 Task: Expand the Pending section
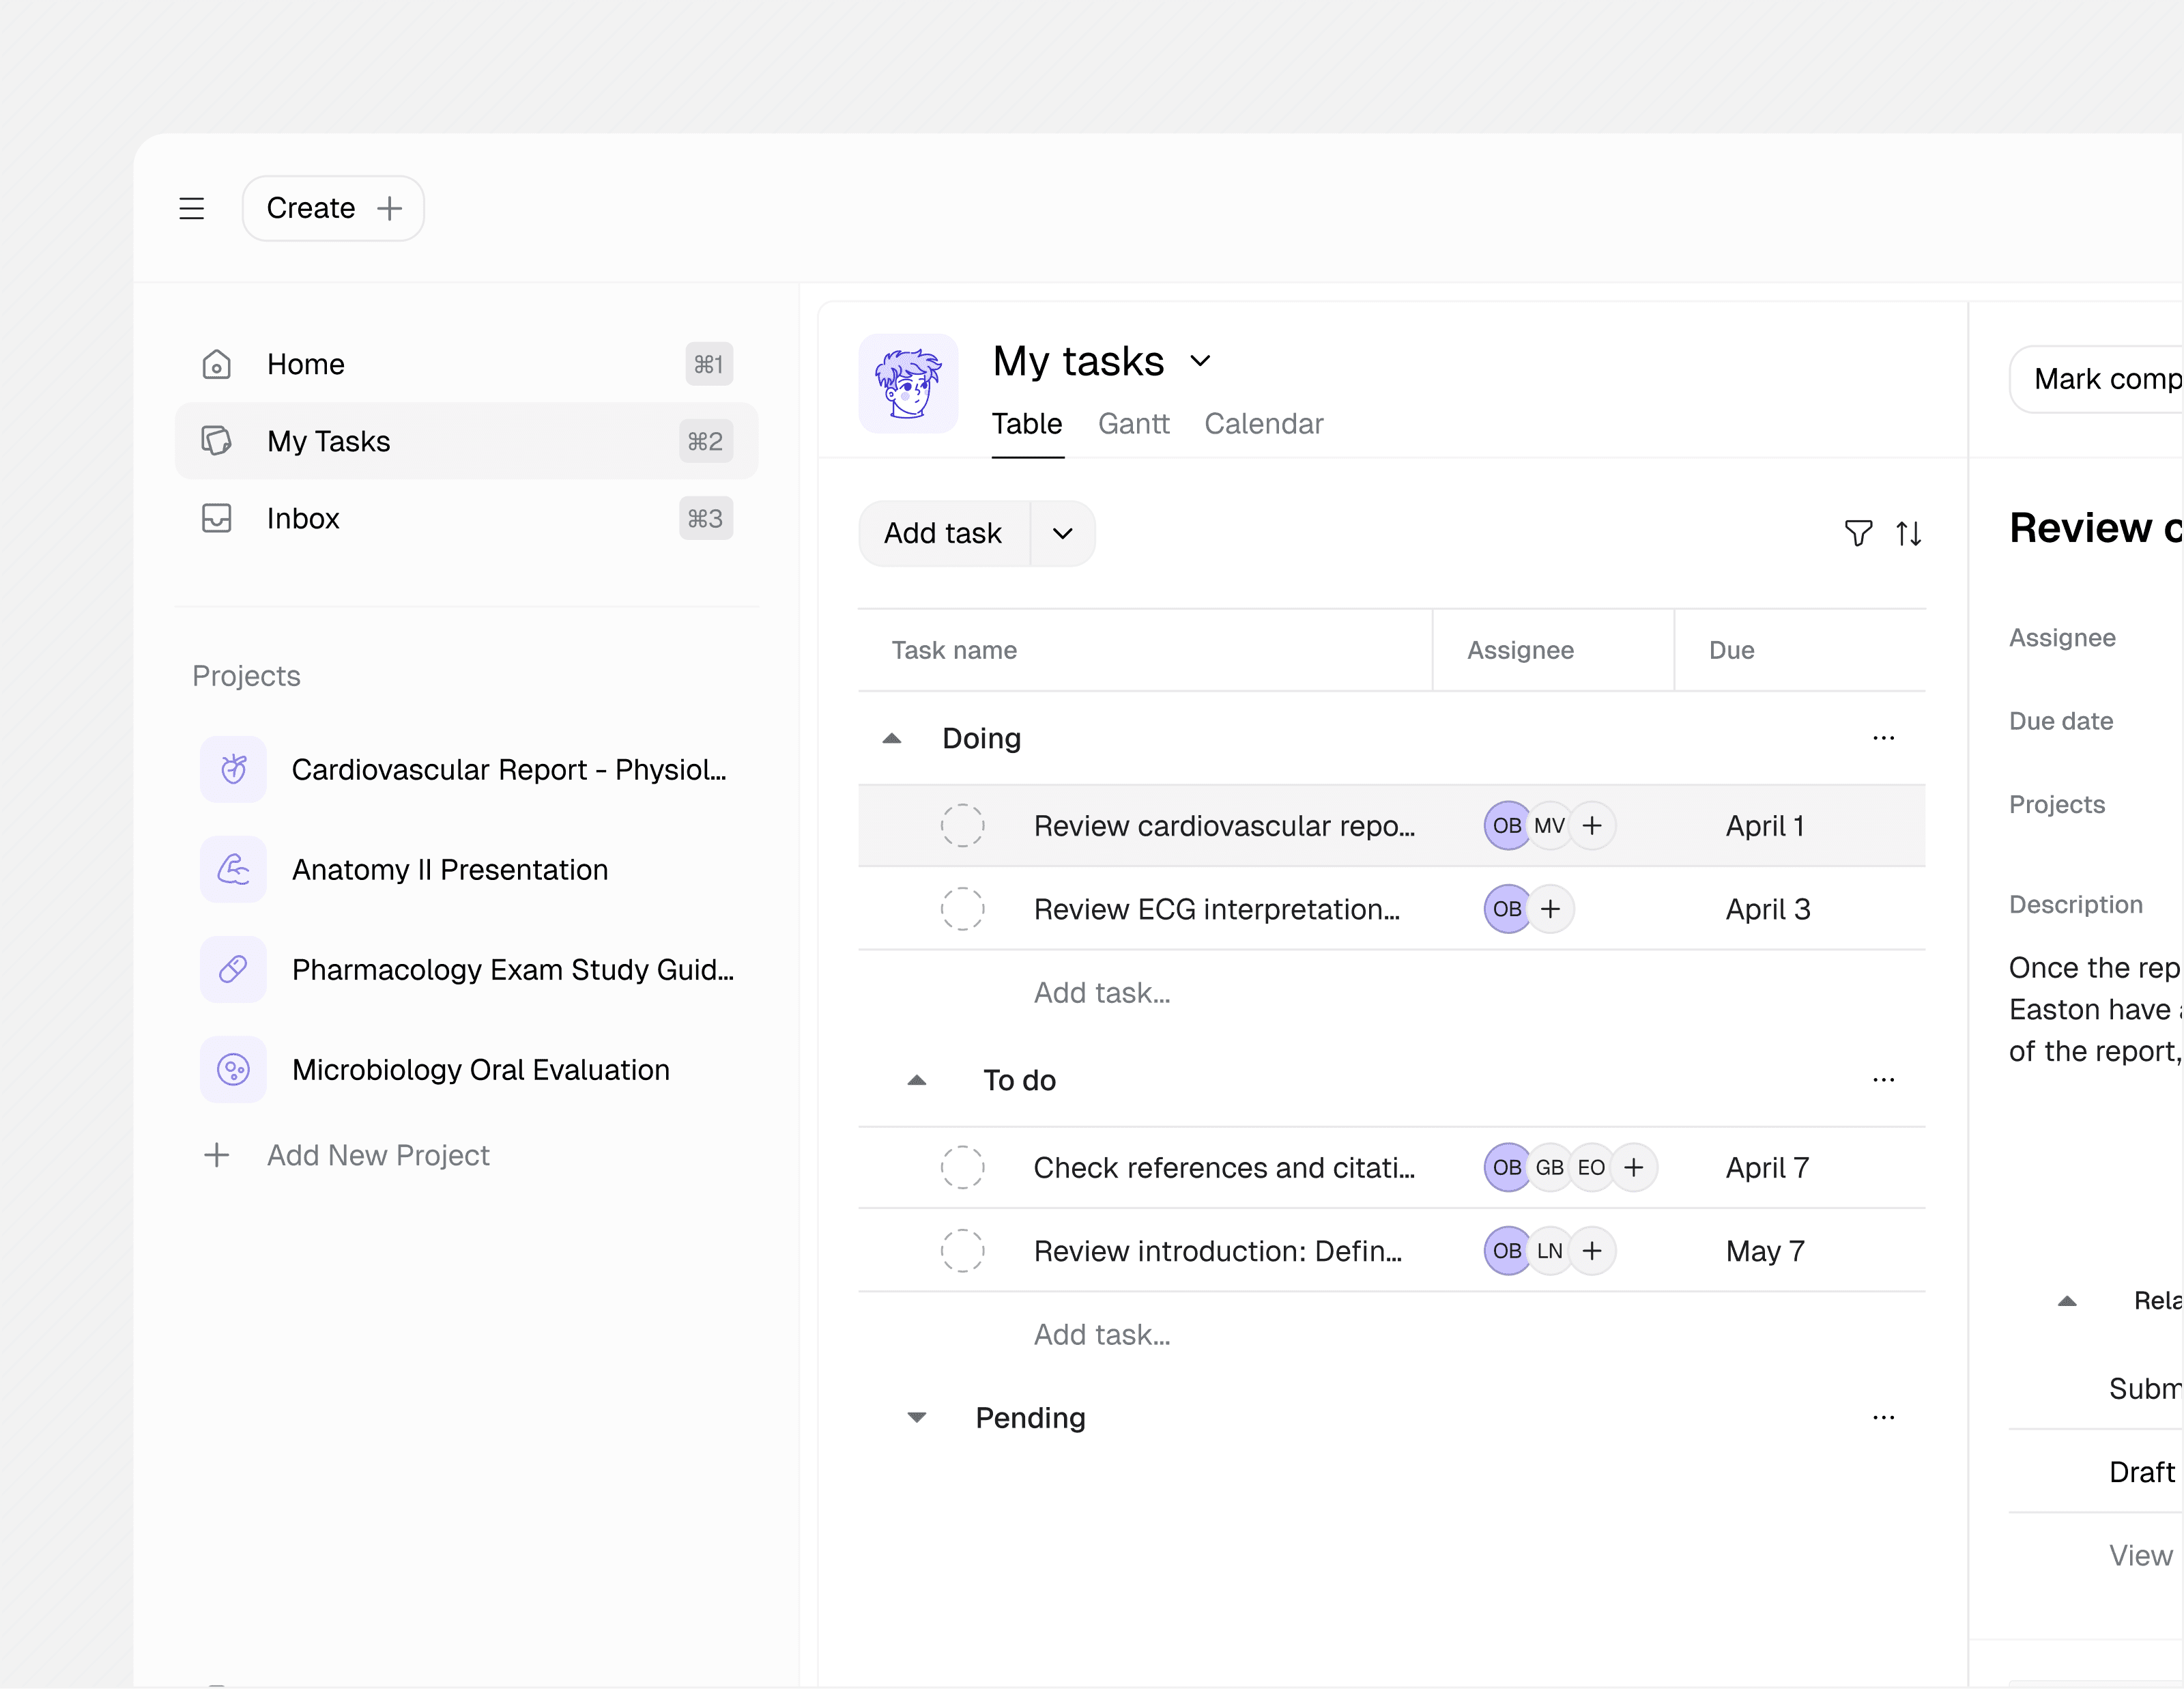click(x=916, y=1417)
